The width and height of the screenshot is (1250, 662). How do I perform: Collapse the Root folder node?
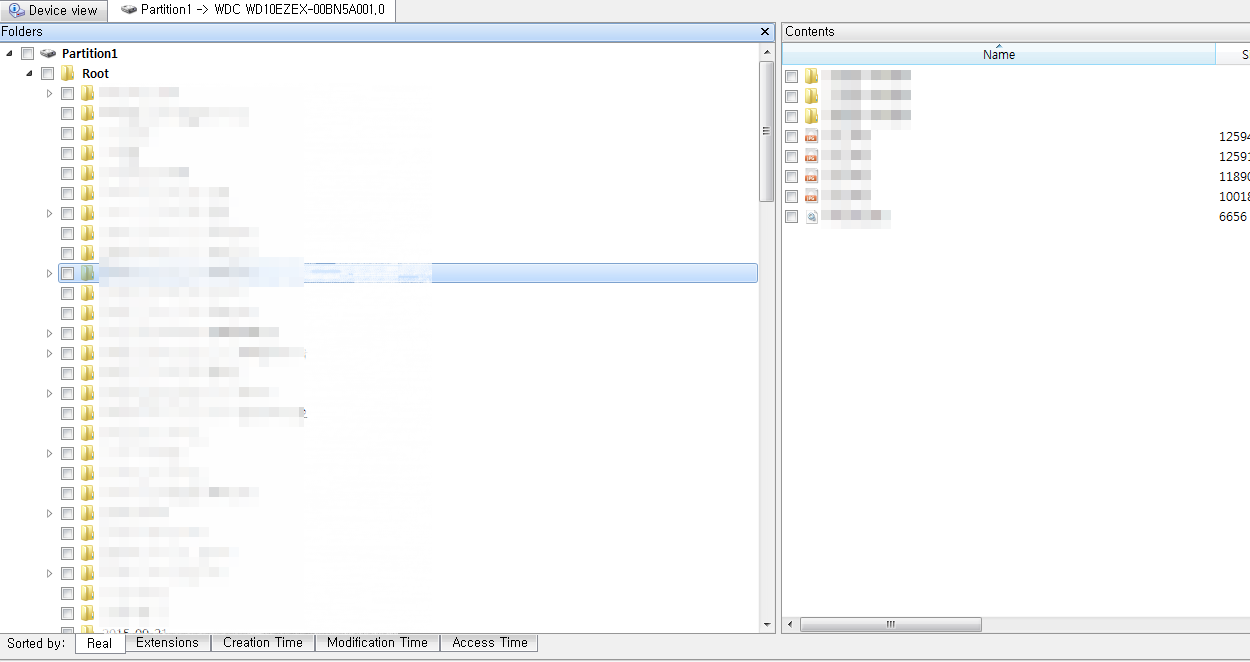(x=29, y=73)
